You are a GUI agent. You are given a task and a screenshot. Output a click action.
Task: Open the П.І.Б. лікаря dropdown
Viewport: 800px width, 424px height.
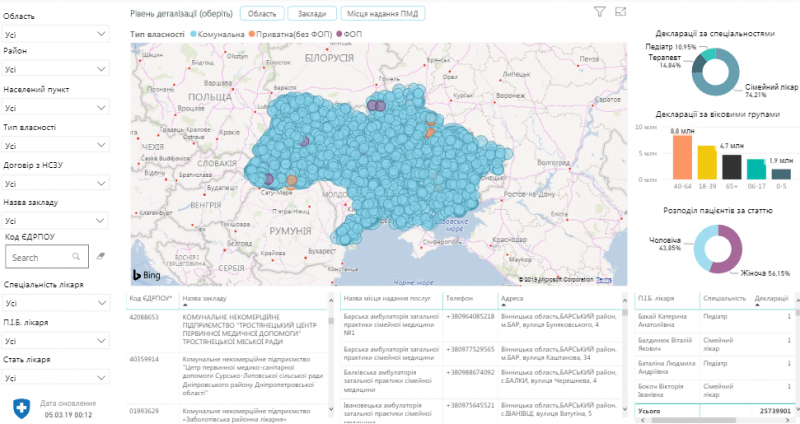point(56,340)
